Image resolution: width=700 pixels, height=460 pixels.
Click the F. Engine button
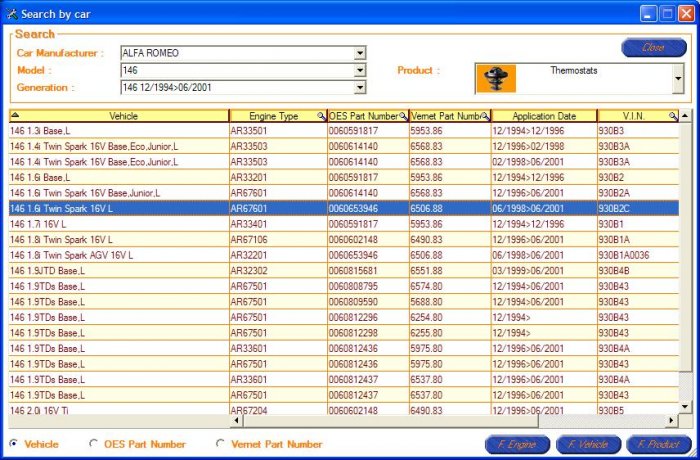[516, 444]
